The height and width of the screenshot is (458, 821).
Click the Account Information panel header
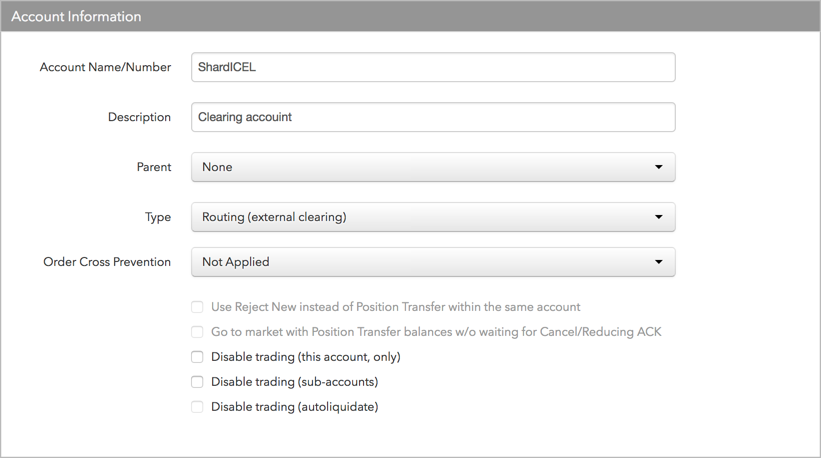(x=410, y=16)
